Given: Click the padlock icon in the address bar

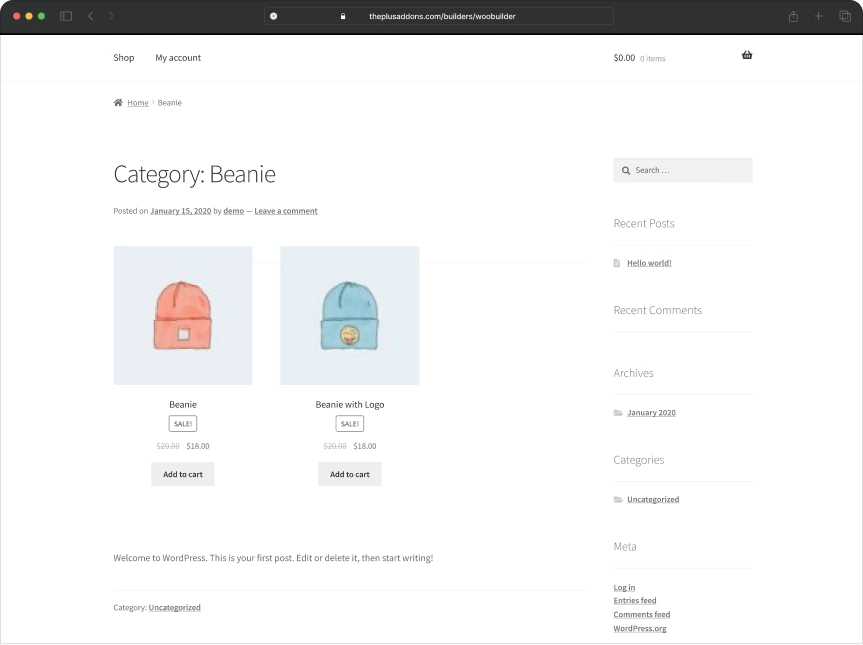Looking at the screenshot, I should pyautogui.click(x=343, y=16).
